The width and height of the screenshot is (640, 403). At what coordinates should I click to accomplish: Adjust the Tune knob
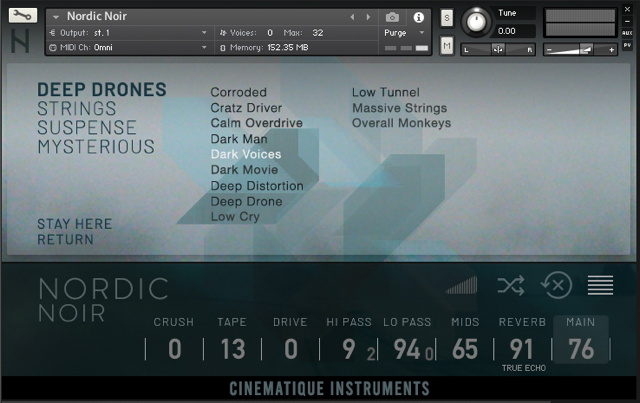pyautogui.click(x=477, y=19)
